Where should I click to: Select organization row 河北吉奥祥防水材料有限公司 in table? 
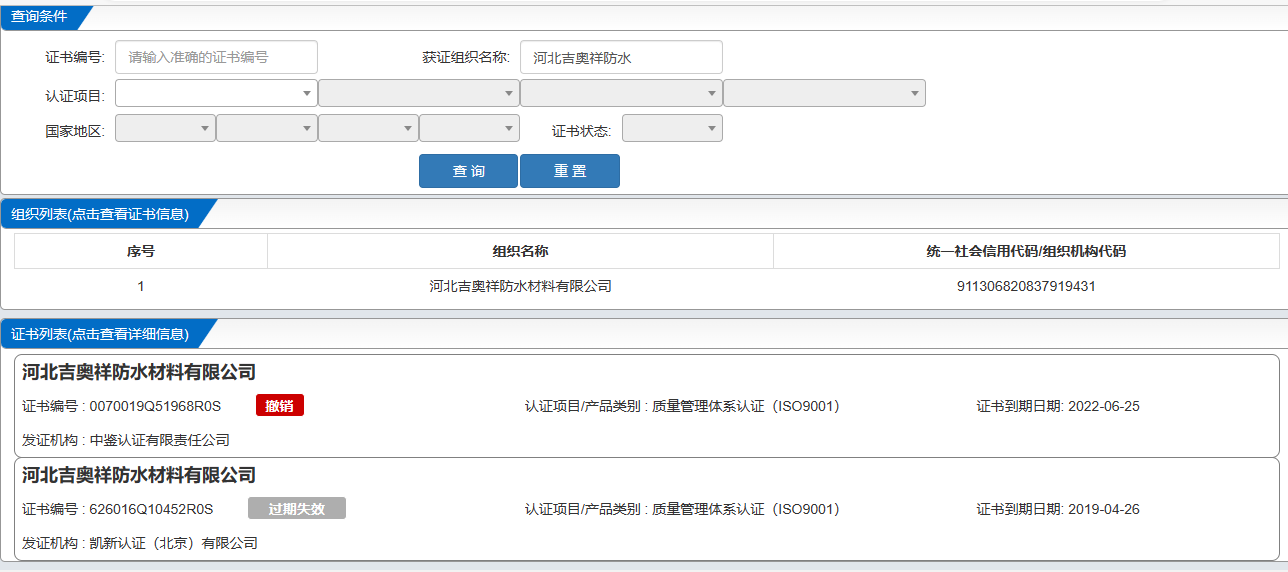[x=646, y=286]
